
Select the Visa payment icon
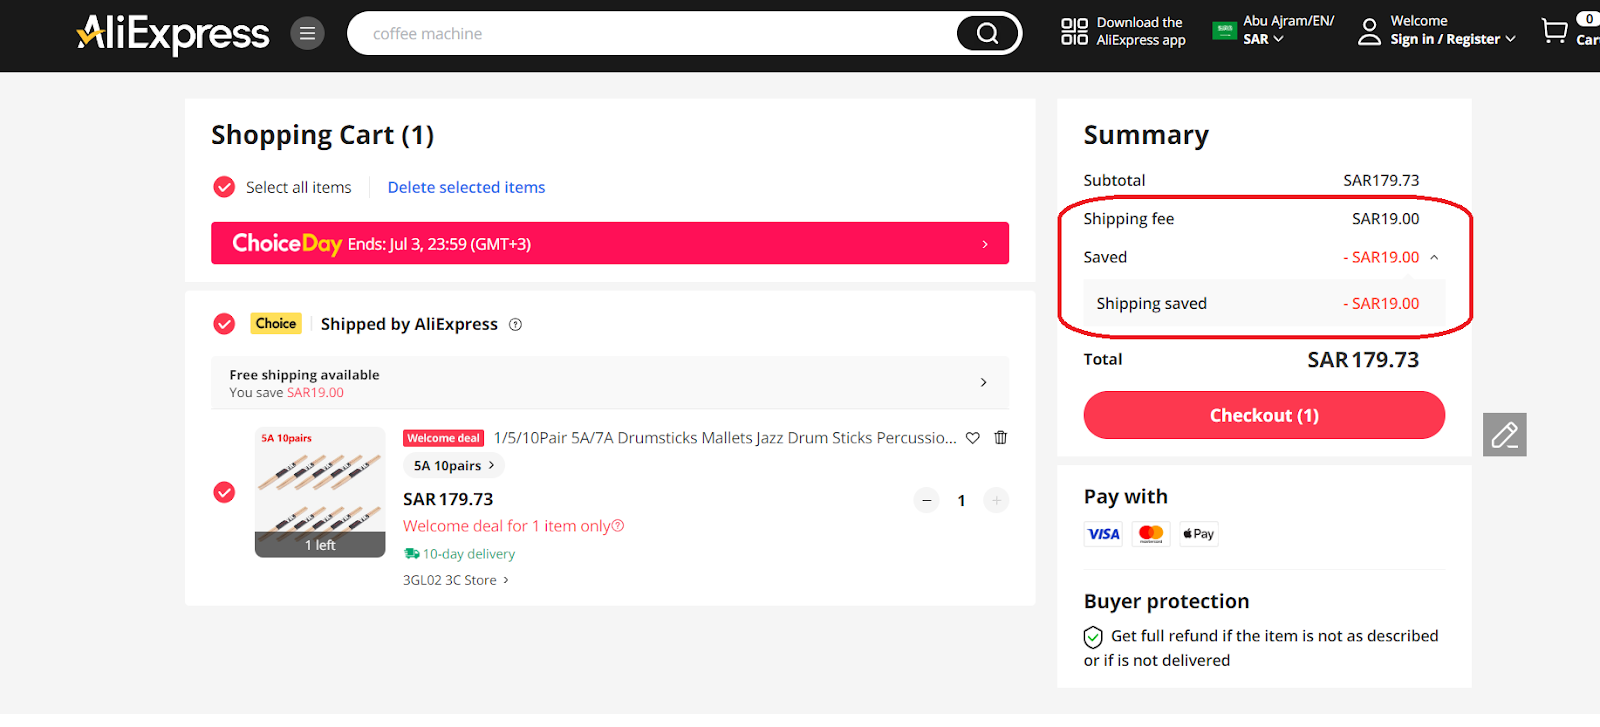[x=1103, y=534]
